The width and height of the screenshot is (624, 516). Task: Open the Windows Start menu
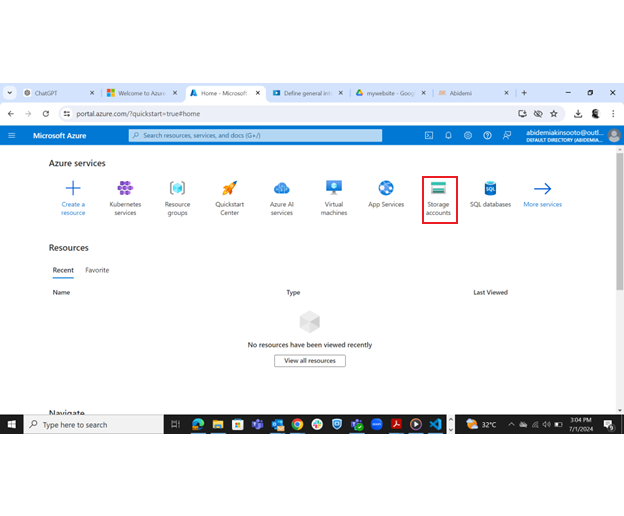point(12,424)
